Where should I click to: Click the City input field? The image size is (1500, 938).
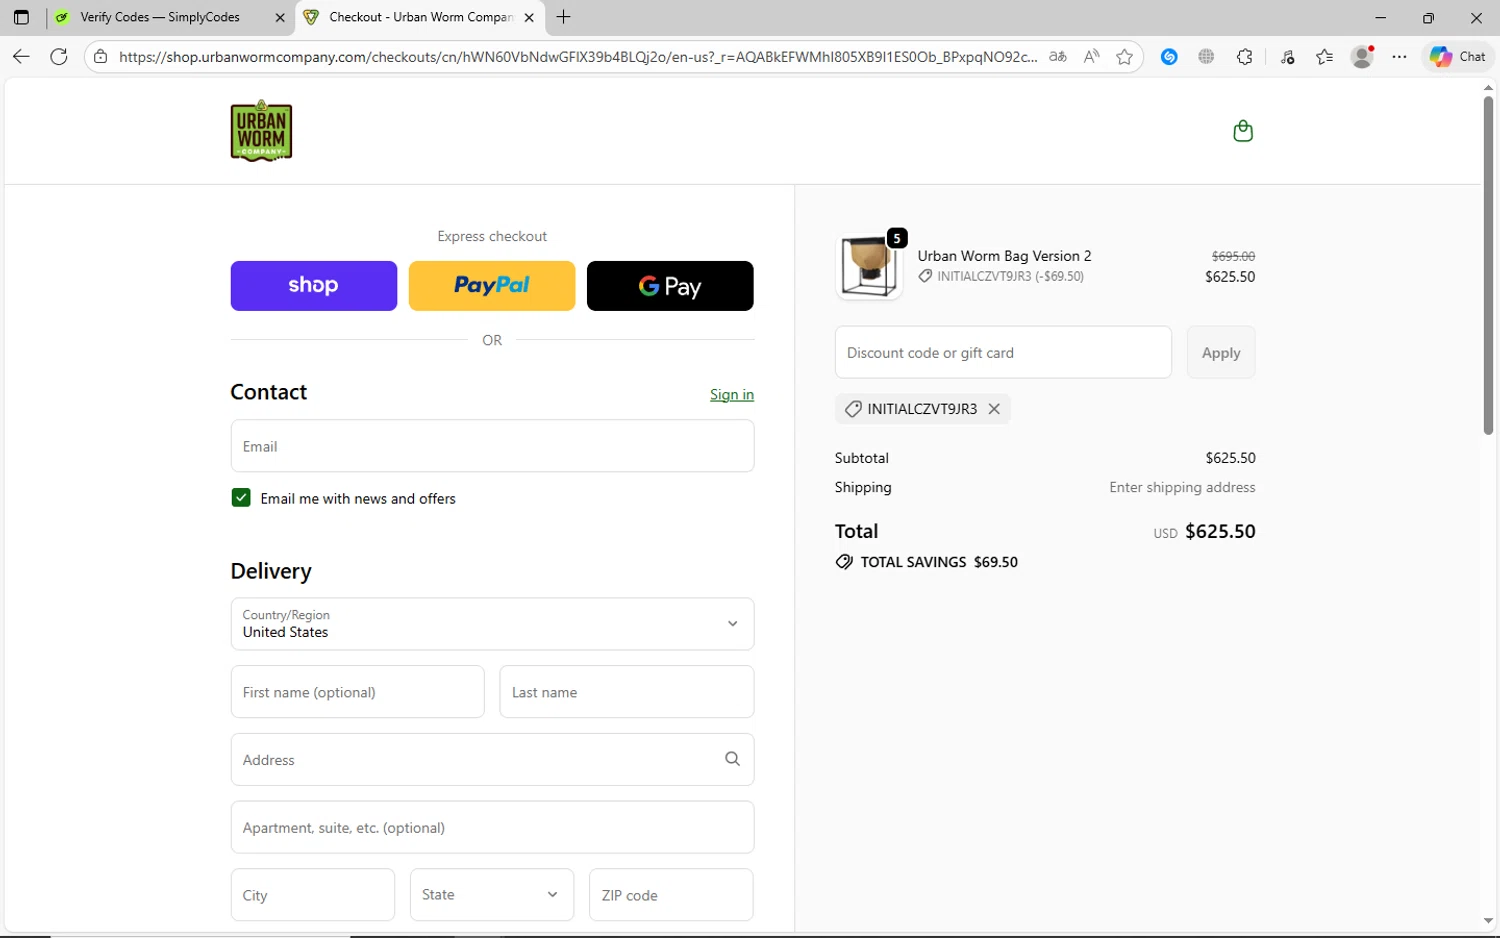tap(313, 894)
